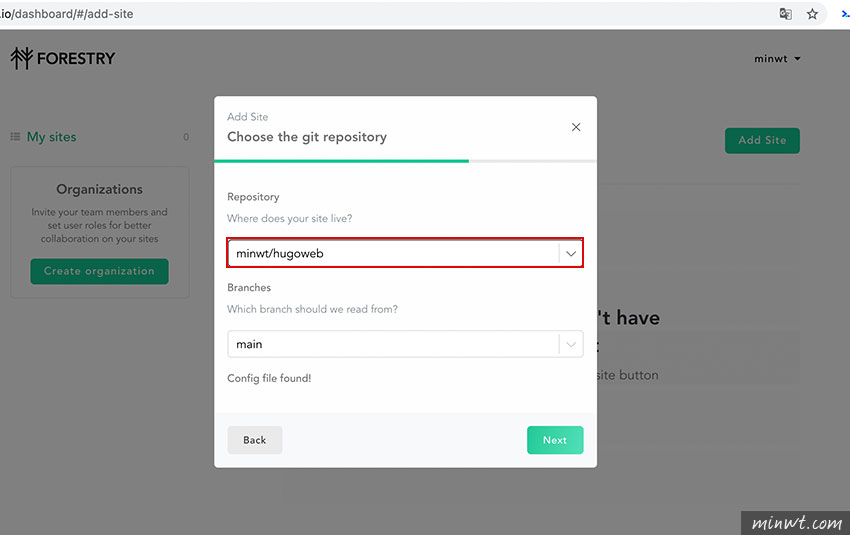This screenshot has height=535, width=850.
Task: Click the Repository label
Action: tap(253, 197)
